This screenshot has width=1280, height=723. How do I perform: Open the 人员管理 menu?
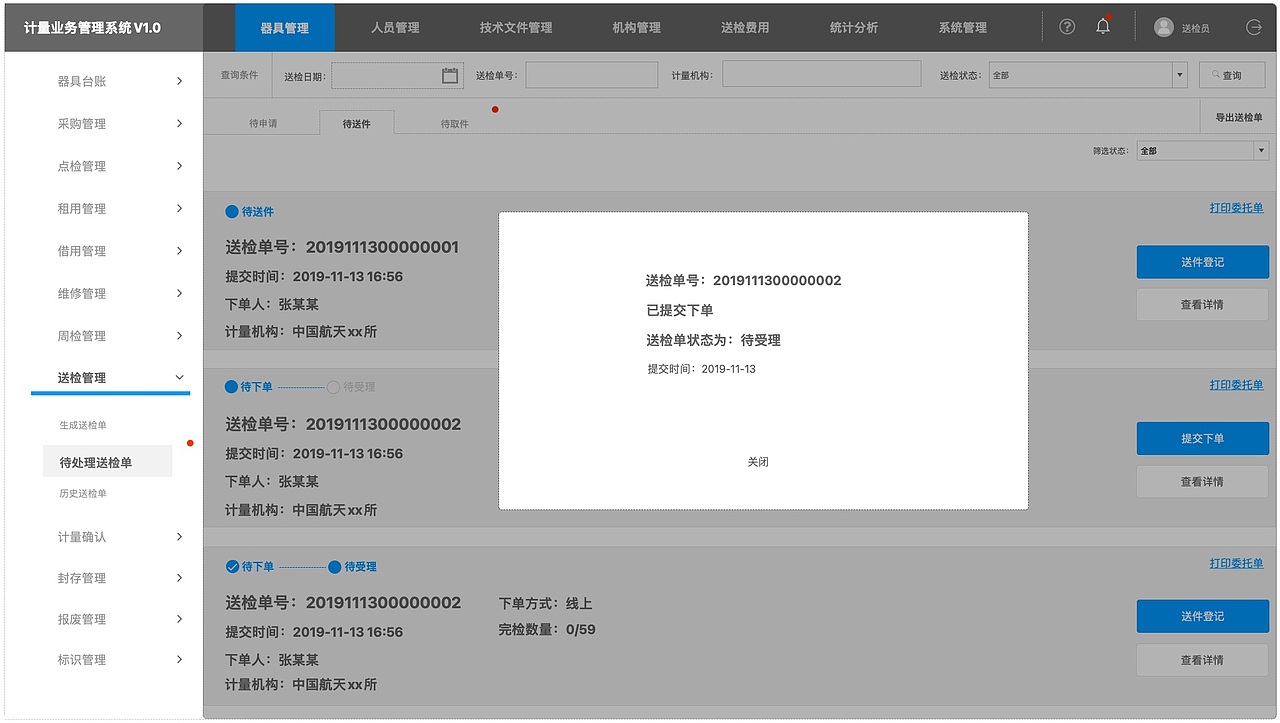[393, 27]
